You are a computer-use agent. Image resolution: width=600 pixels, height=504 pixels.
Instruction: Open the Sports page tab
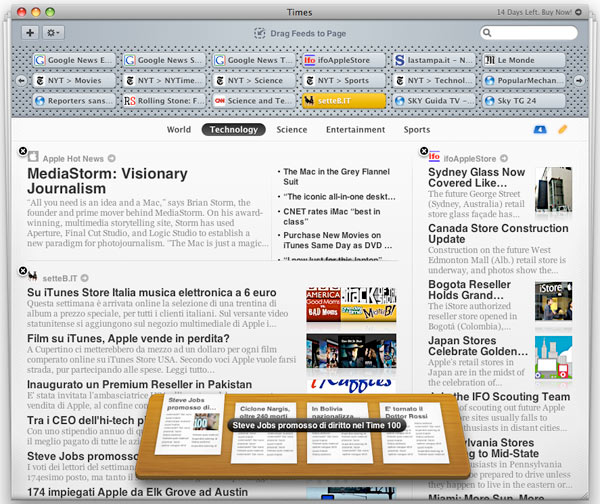point(417,130)
